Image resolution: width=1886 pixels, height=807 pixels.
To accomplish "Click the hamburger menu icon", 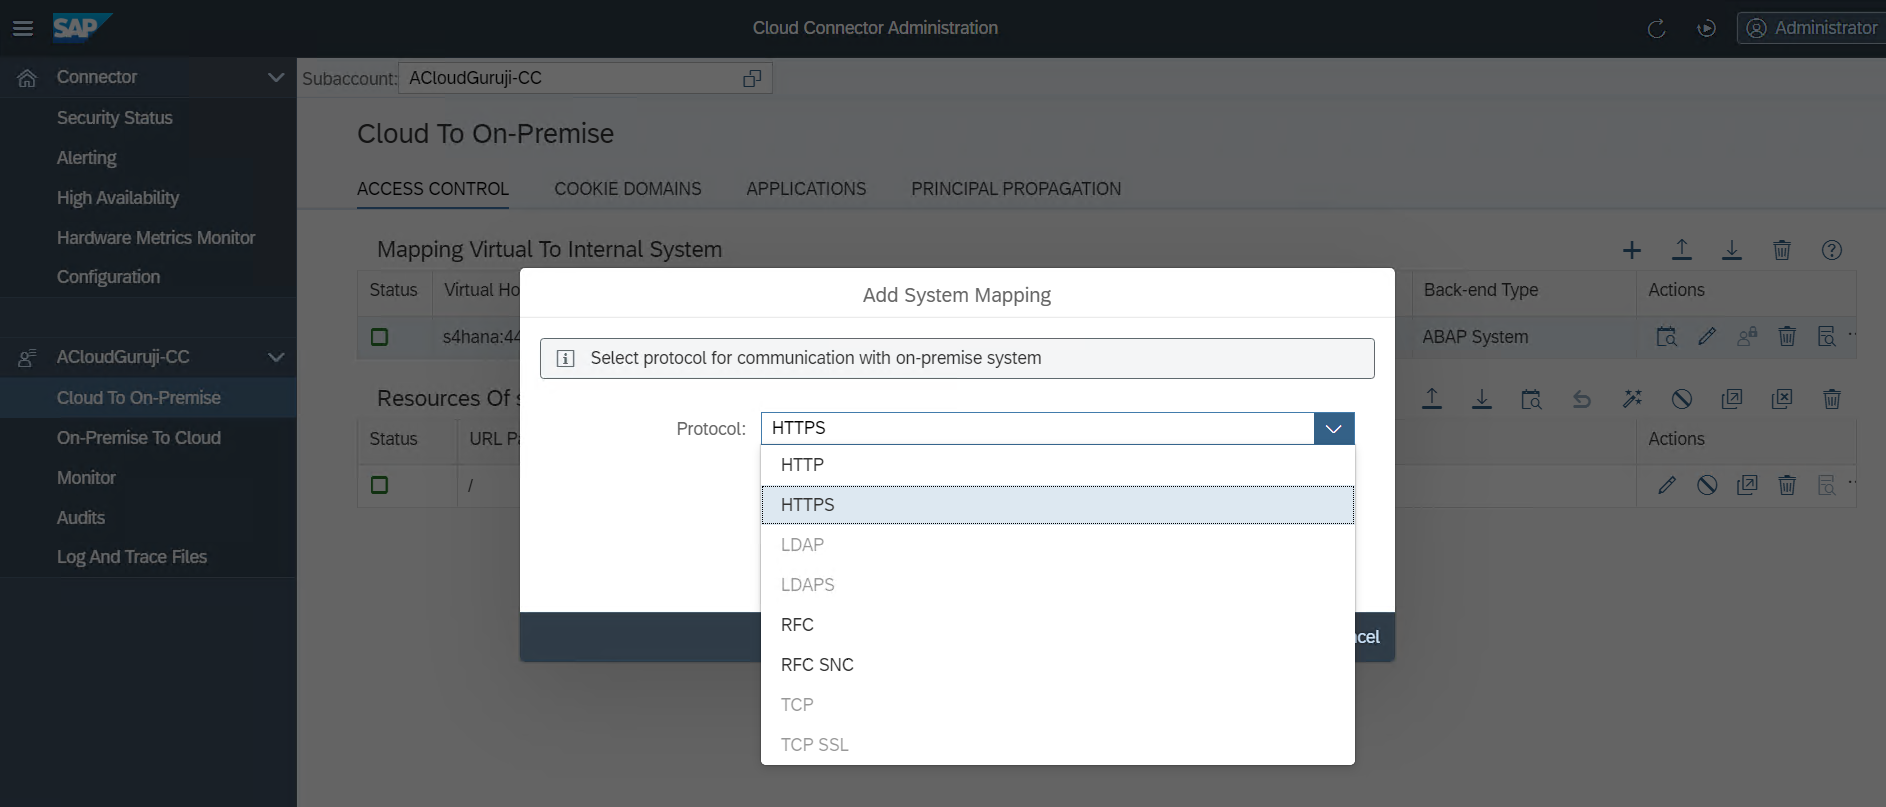I will pos(22,28).
